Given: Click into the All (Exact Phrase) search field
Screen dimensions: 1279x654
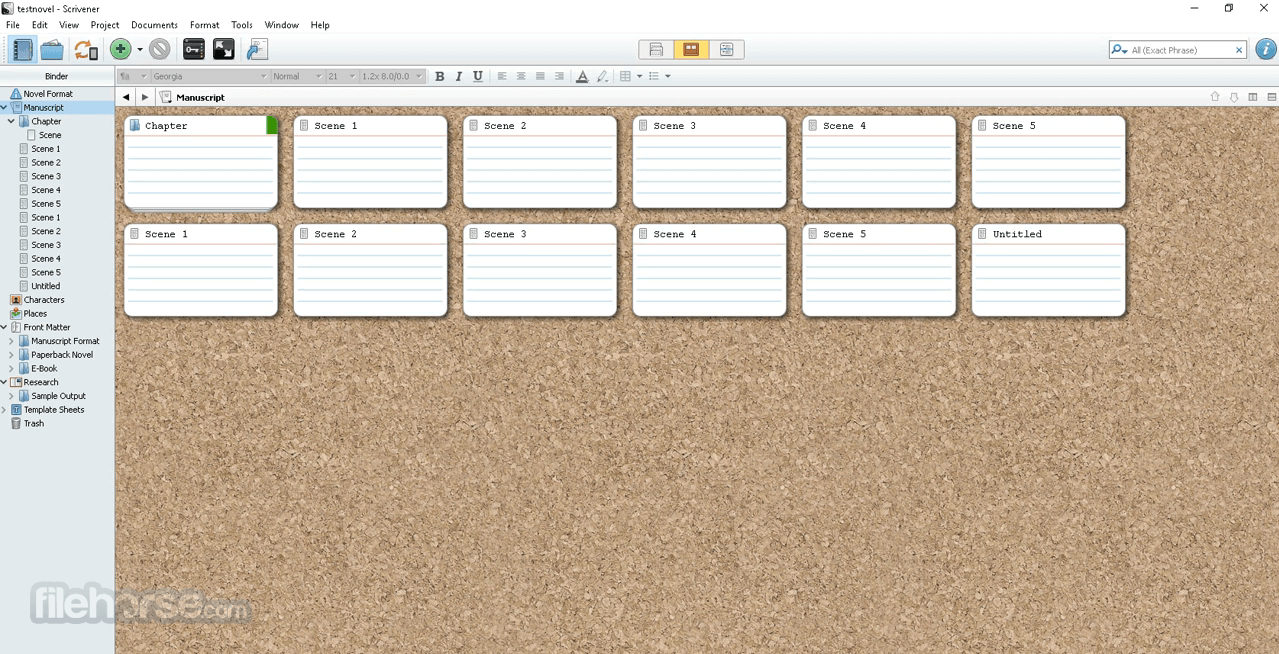Looking at the screenshot, I should pos(1180,50).
